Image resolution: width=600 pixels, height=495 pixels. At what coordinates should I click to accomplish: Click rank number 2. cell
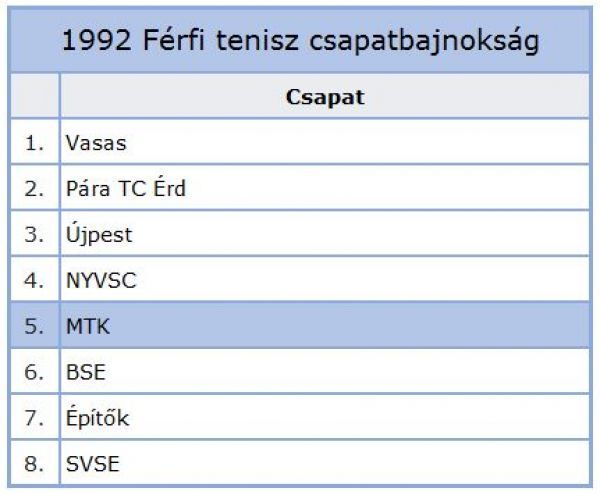(x=35, y=188)
